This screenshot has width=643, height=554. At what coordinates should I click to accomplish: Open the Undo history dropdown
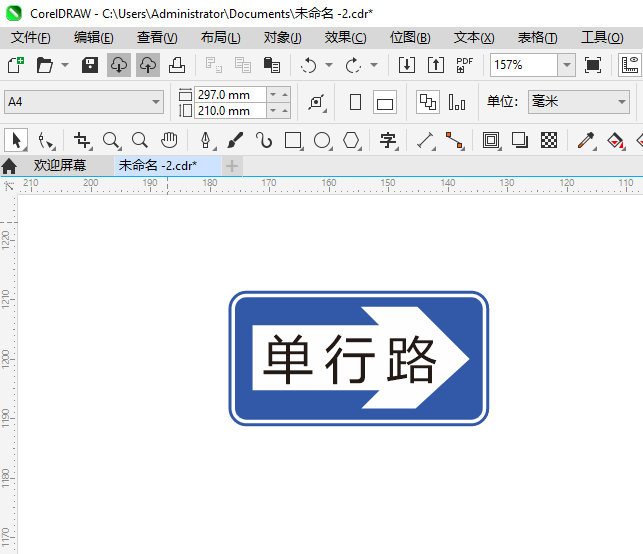pyautogui.click(x=329, y=65)
